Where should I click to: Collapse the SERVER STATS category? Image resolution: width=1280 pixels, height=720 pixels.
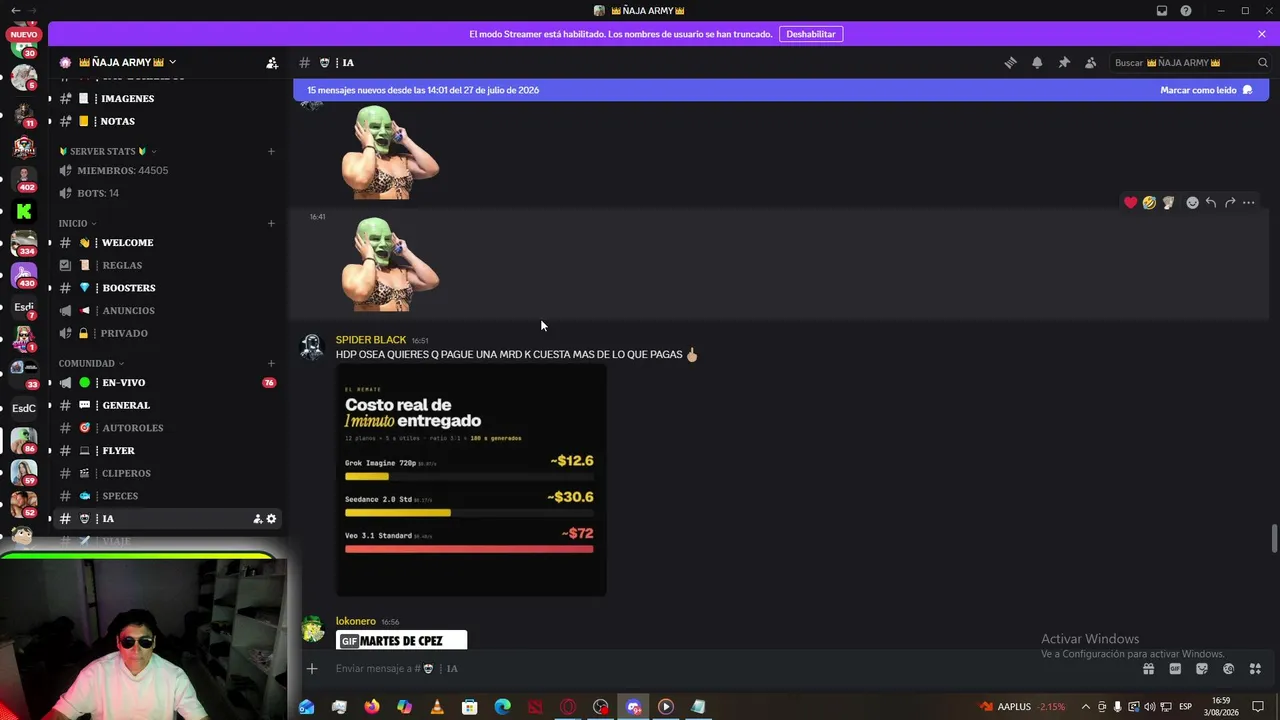pos(107,151)
